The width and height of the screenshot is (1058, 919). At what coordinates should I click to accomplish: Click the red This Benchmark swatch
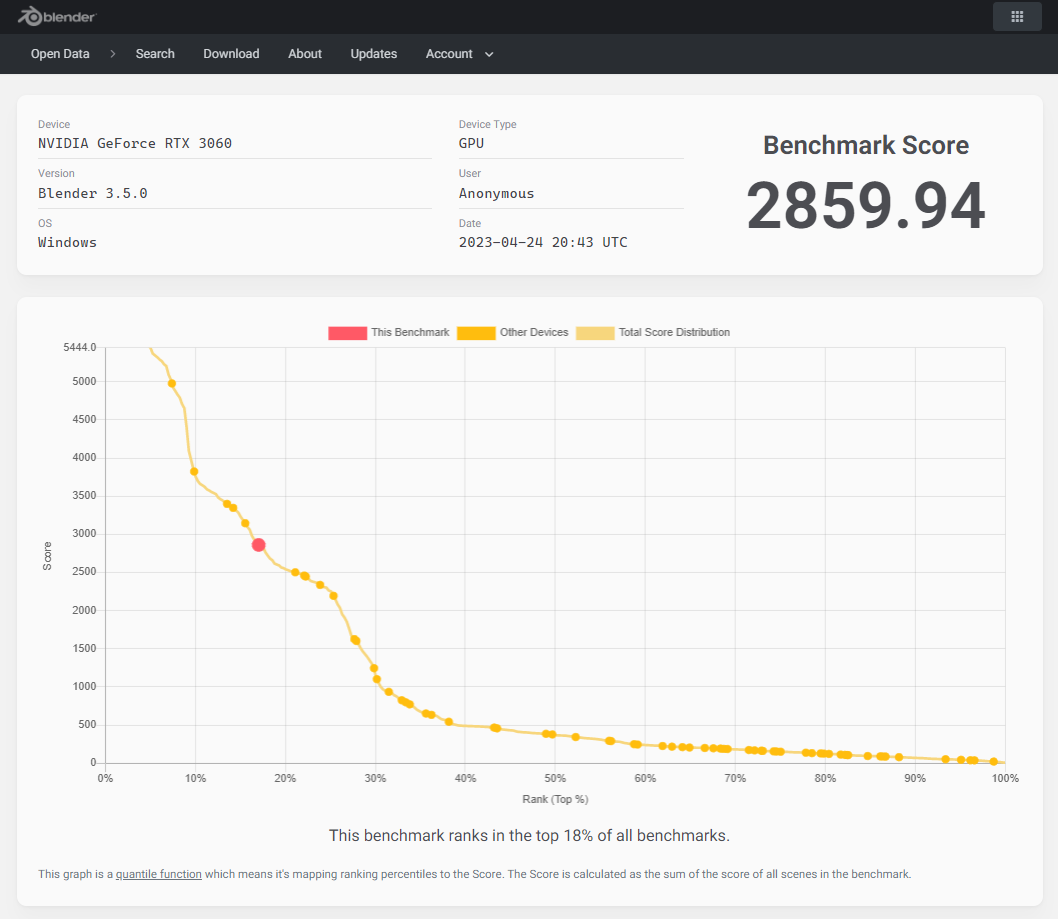pyautogui.click(x=347, y=333)
